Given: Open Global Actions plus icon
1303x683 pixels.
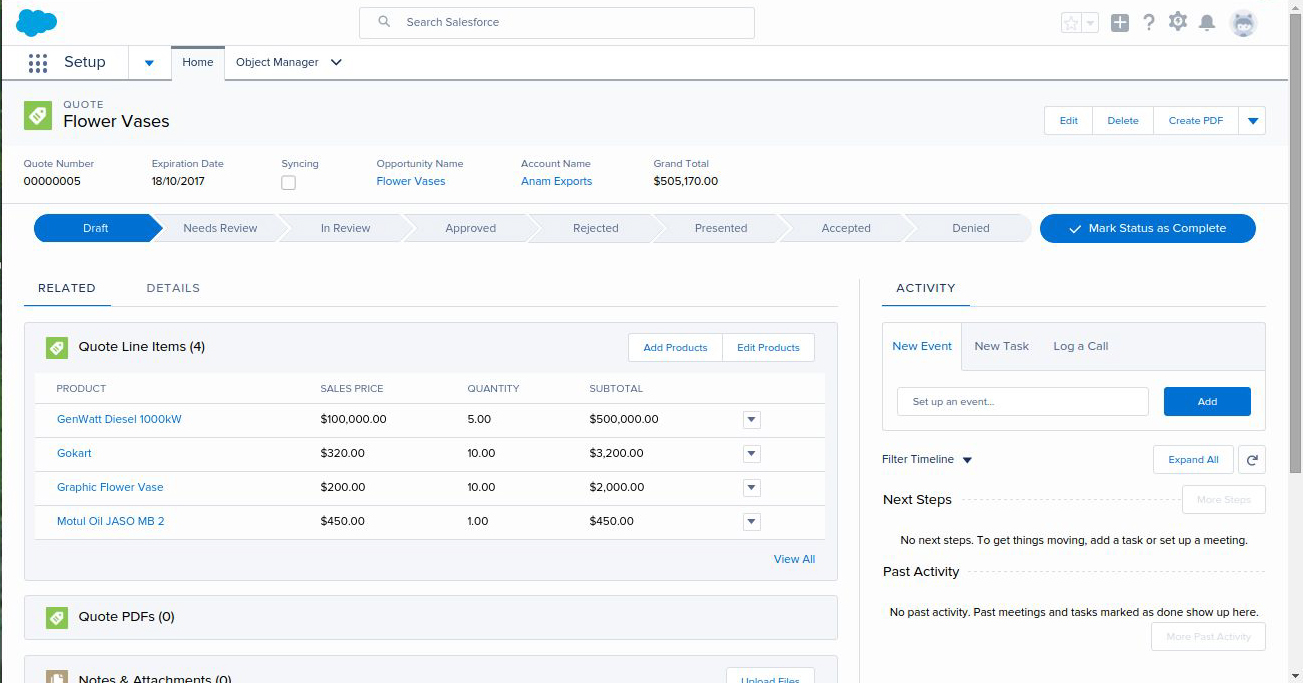Looking at the screenshot, I should 1120,22.
